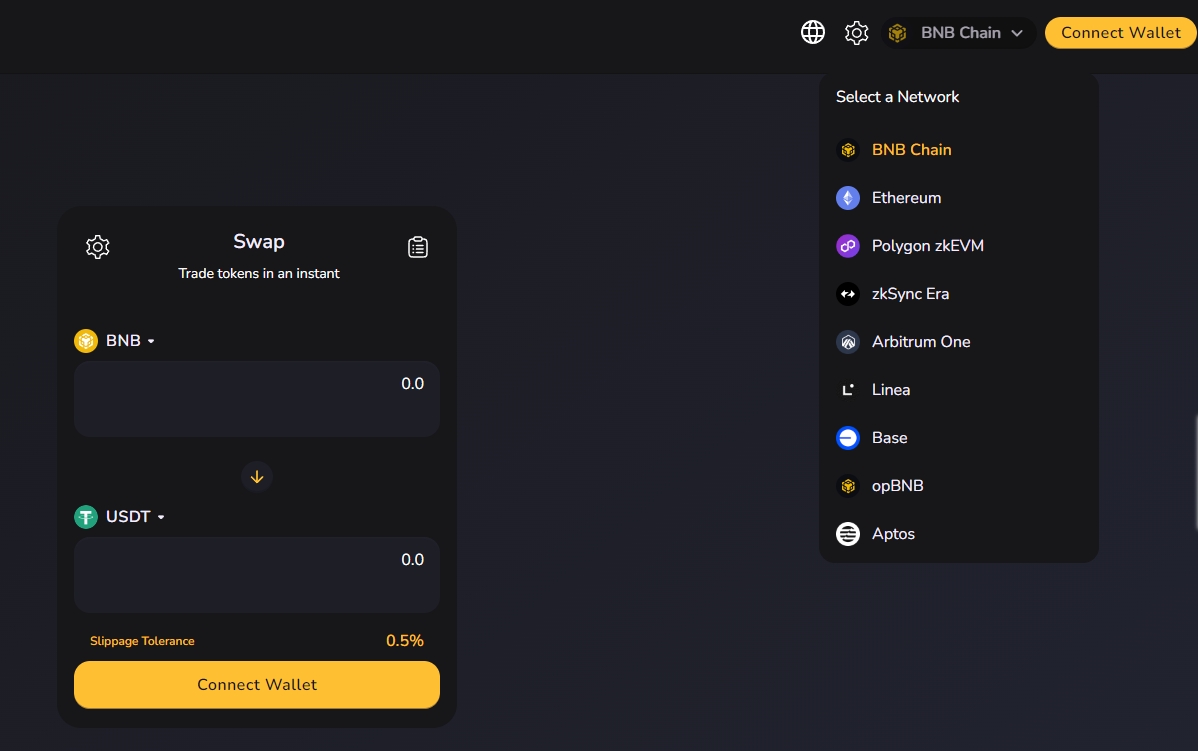
Task: Open the BNB token selector dropdown
Action: pyautogui.click(x=129, y=341)
